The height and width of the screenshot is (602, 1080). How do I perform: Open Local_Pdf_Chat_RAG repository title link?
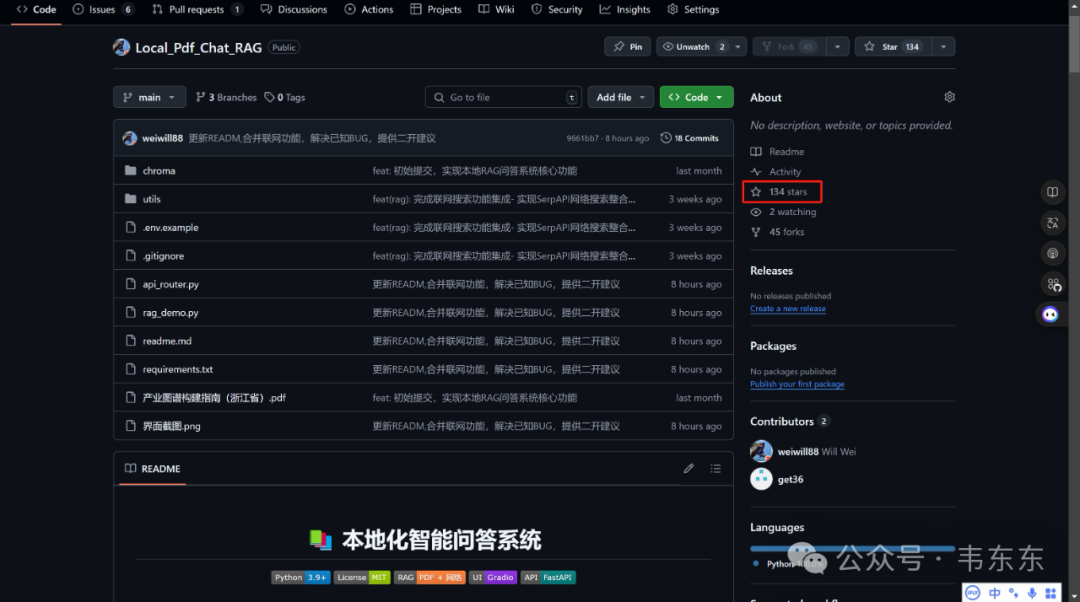[198, 48]
